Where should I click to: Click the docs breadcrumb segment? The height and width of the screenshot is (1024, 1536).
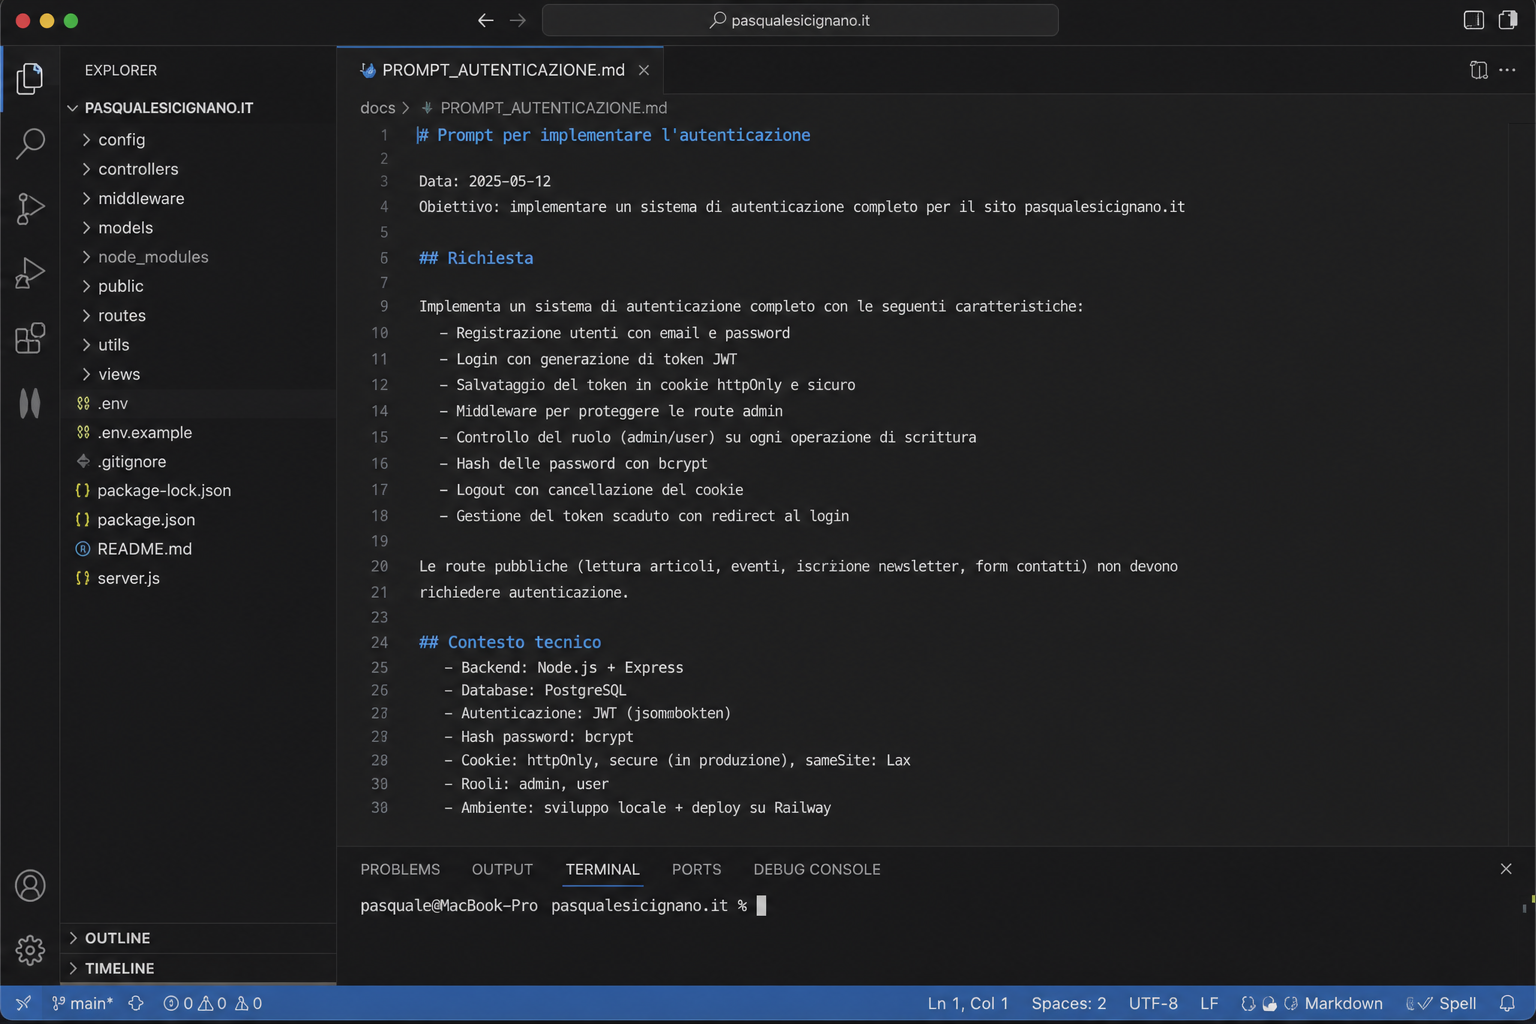tap(377, 108)
